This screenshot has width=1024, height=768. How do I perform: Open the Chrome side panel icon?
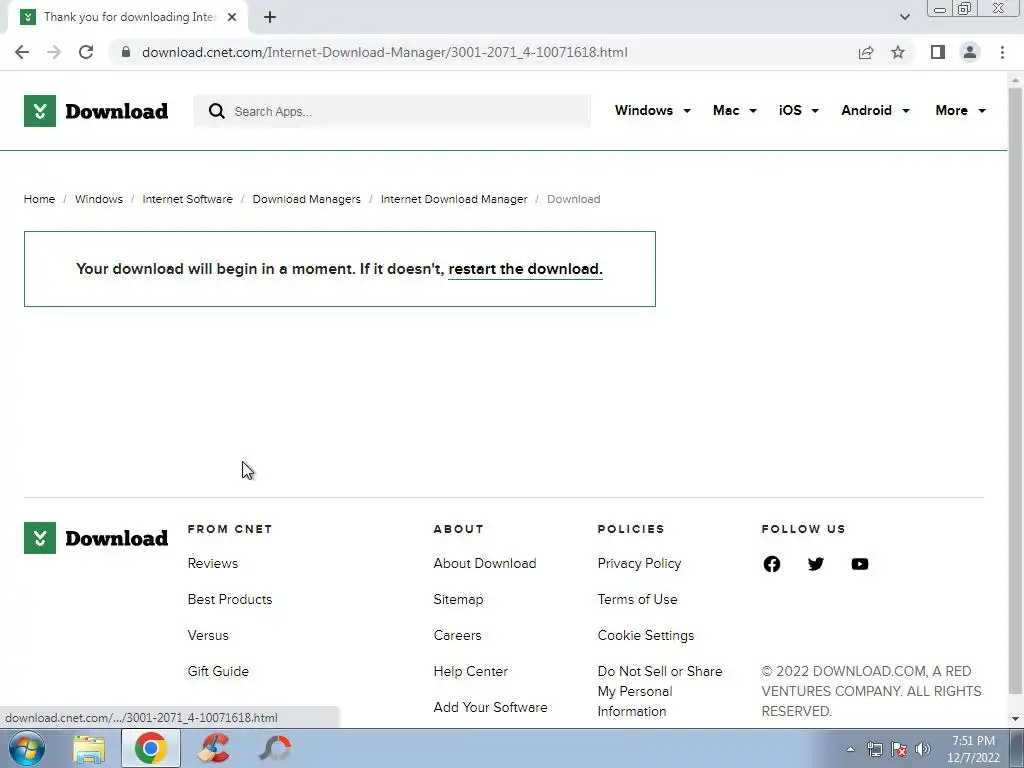tap(938, 52)
